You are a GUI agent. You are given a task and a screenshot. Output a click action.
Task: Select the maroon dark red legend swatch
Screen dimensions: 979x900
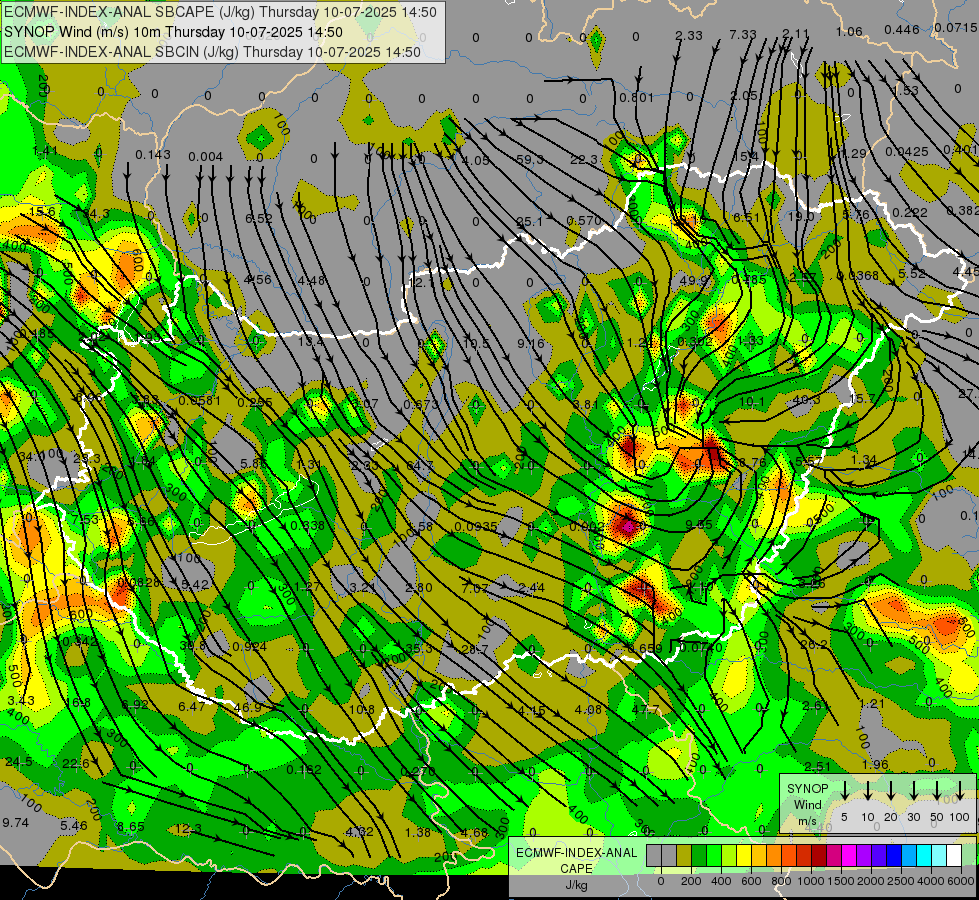(819, 856)
